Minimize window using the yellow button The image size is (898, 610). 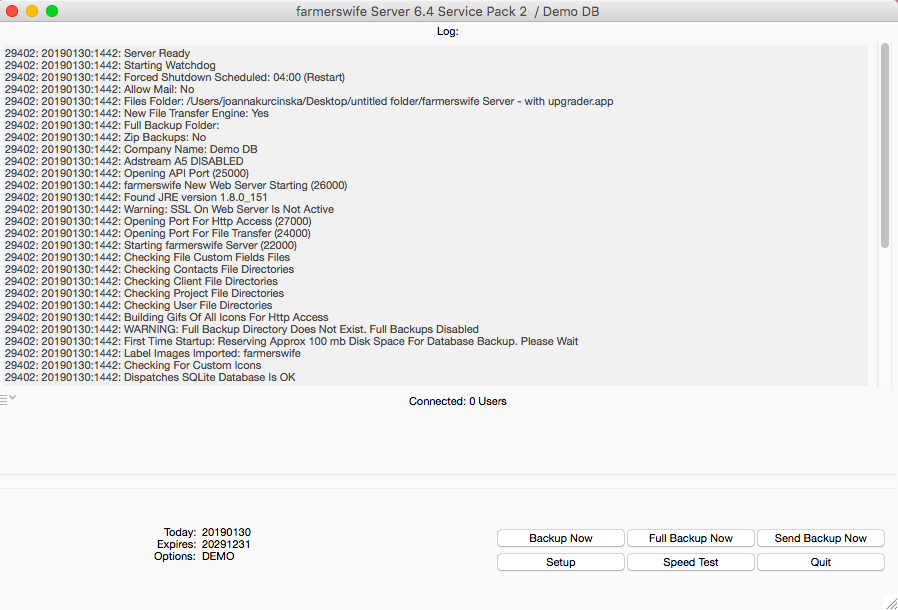point(32,11)
